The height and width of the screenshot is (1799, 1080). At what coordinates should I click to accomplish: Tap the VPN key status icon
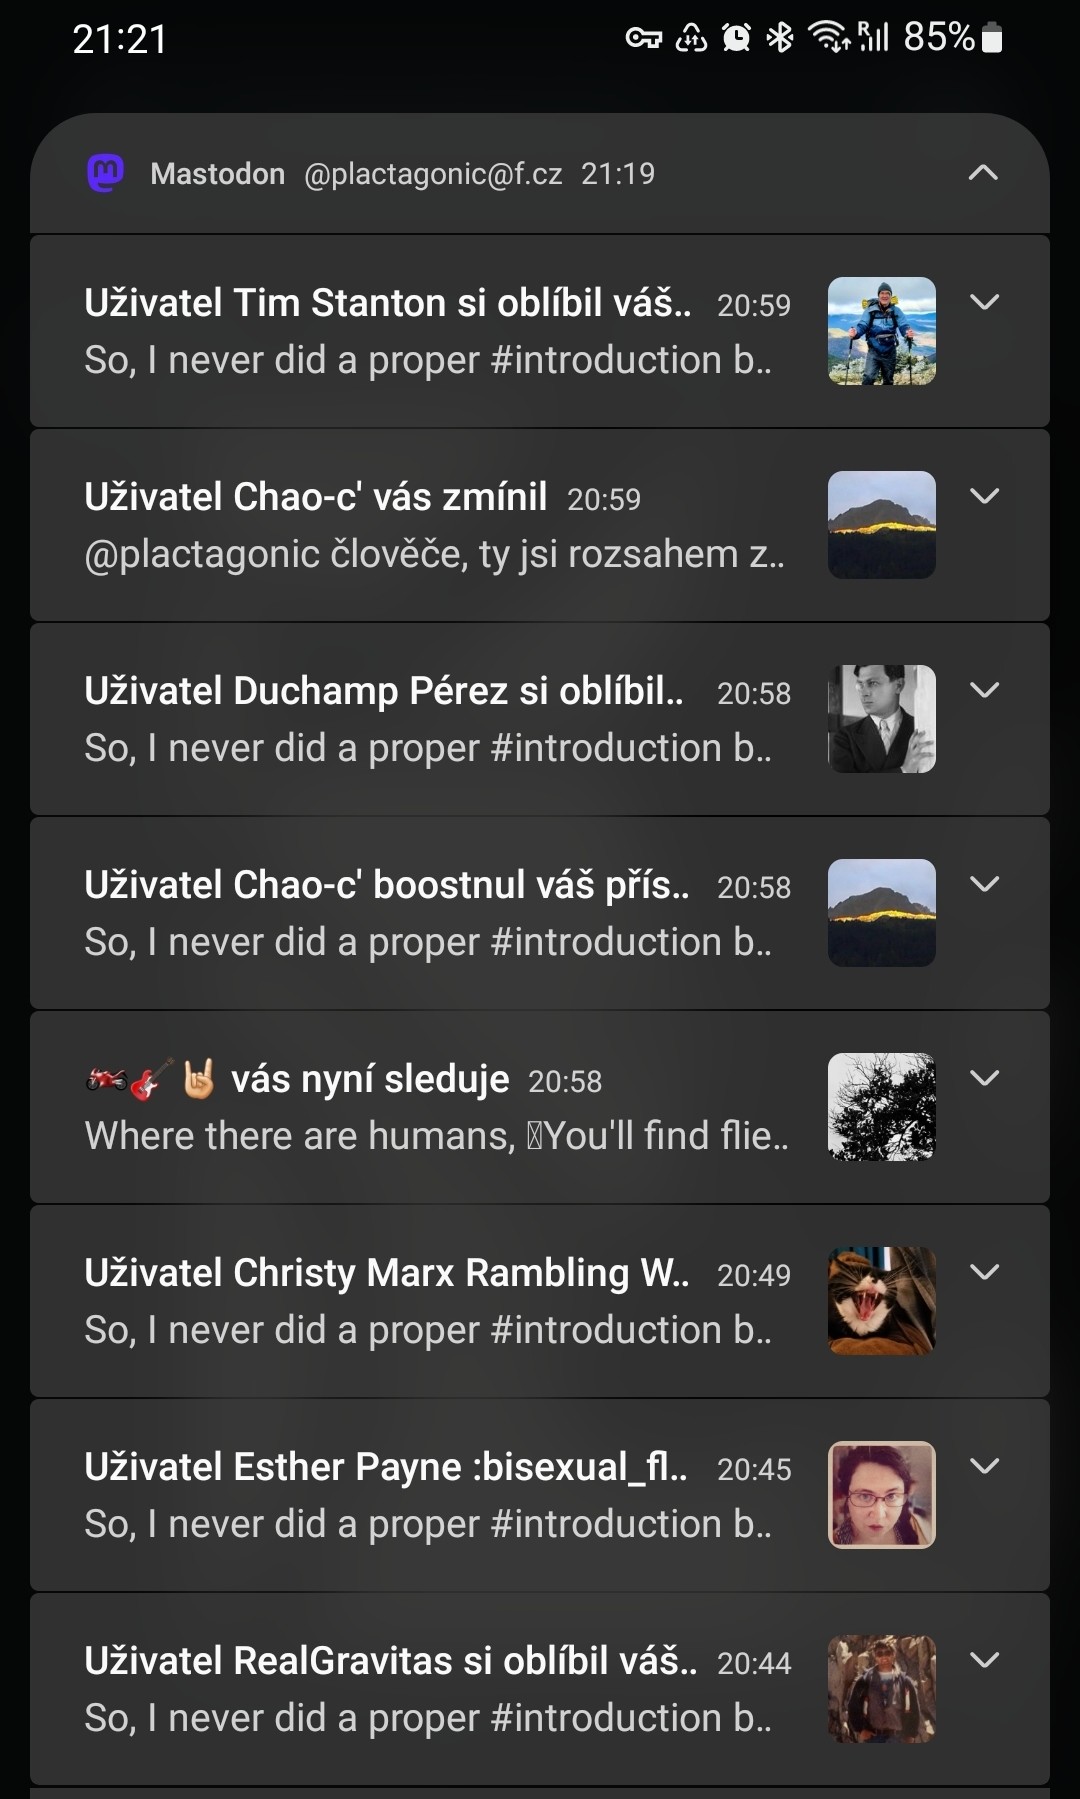[643, 39]
